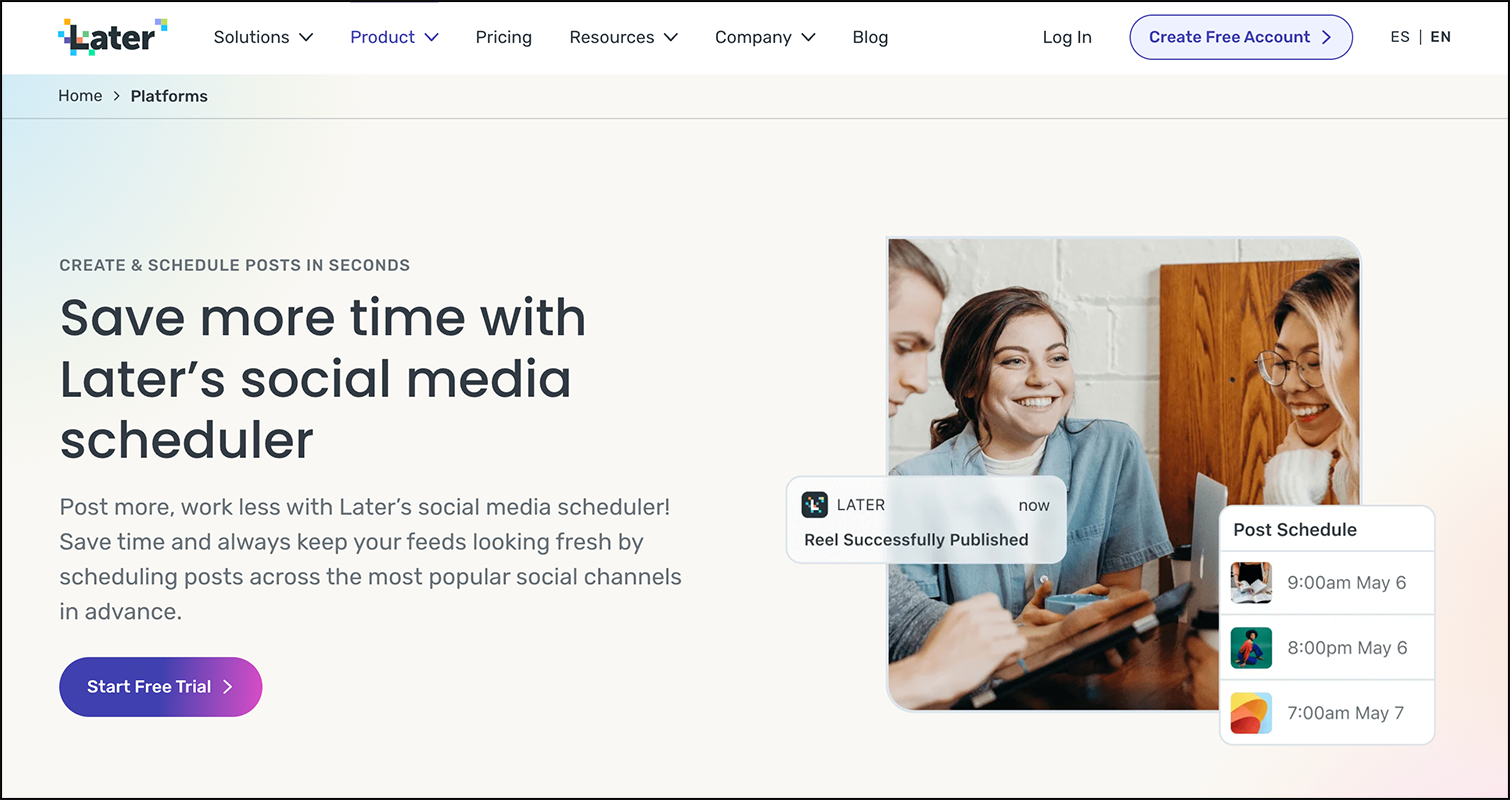Click the main headline about social media scheduler
Viewport: 1510px width, 800px height.
coord(323,378)
